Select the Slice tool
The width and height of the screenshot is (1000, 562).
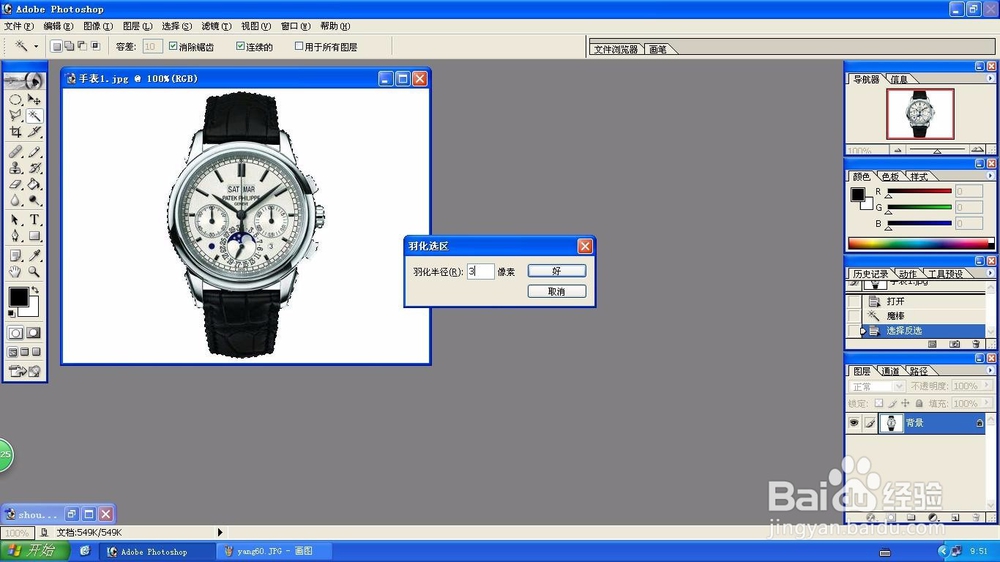34,131
